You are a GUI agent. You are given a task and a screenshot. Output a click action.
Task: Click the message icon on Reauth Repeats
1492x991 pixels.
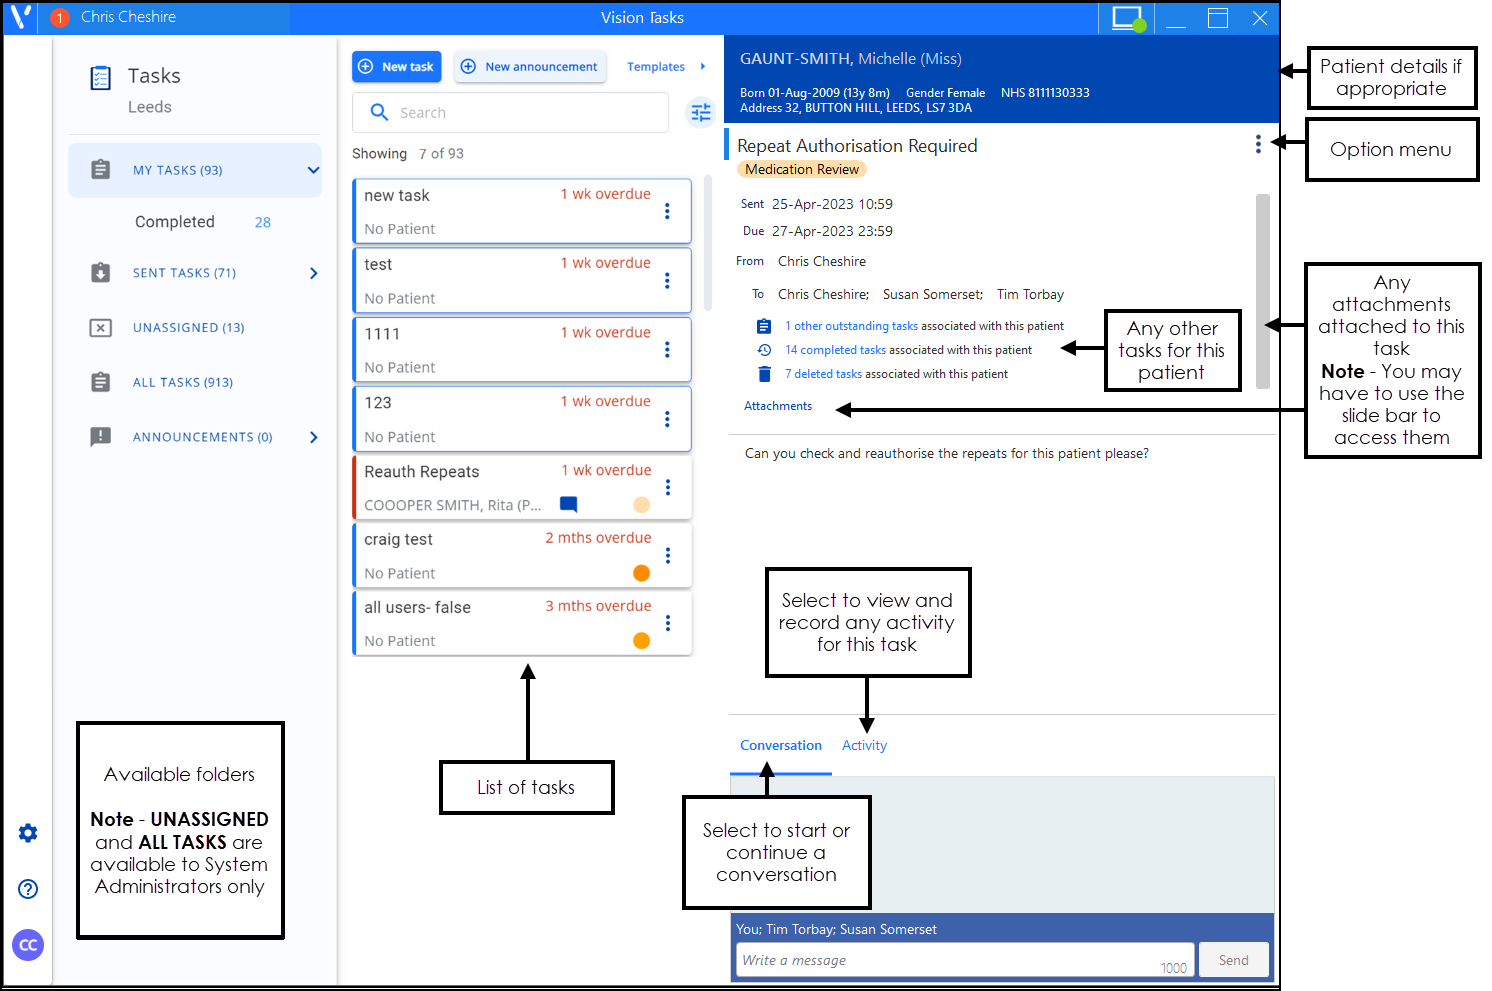click(x=568, y=504)
